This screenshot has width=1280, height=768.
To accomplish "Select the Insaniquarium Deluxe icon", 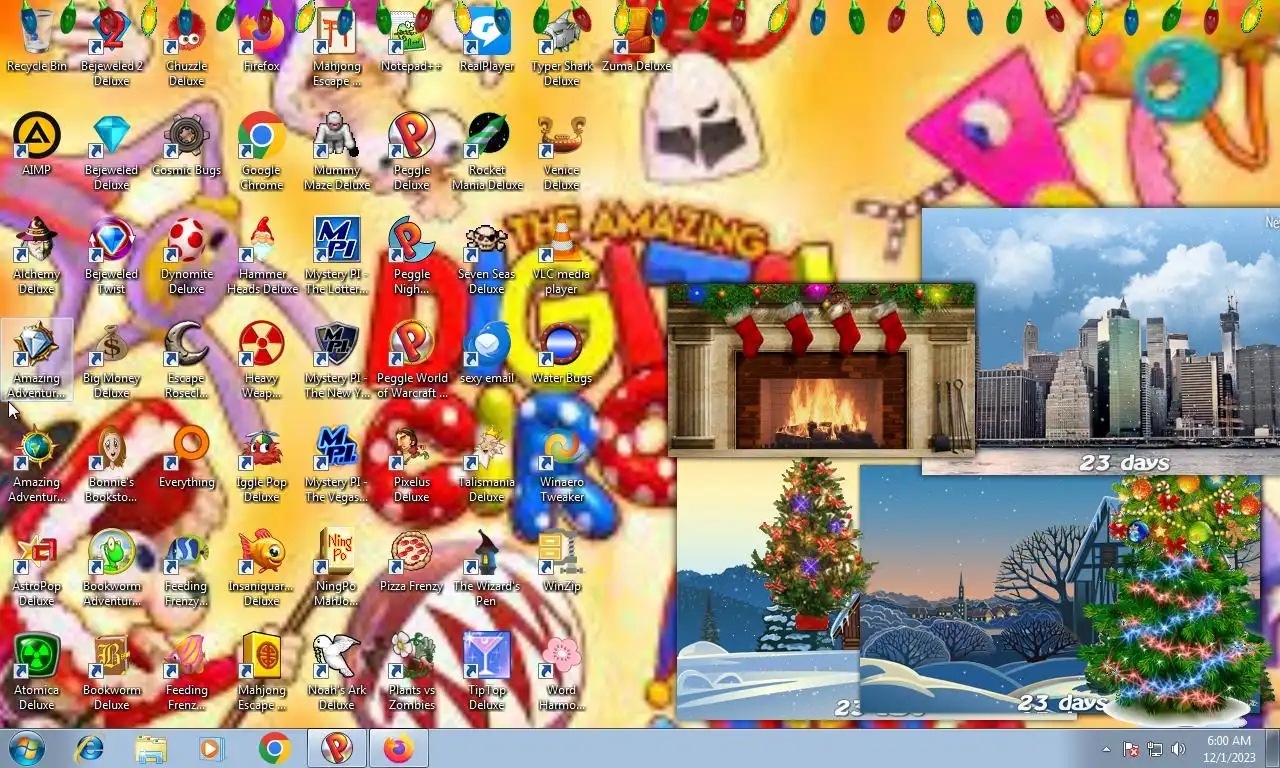I will pyautogui.click(x=262, y=567).
